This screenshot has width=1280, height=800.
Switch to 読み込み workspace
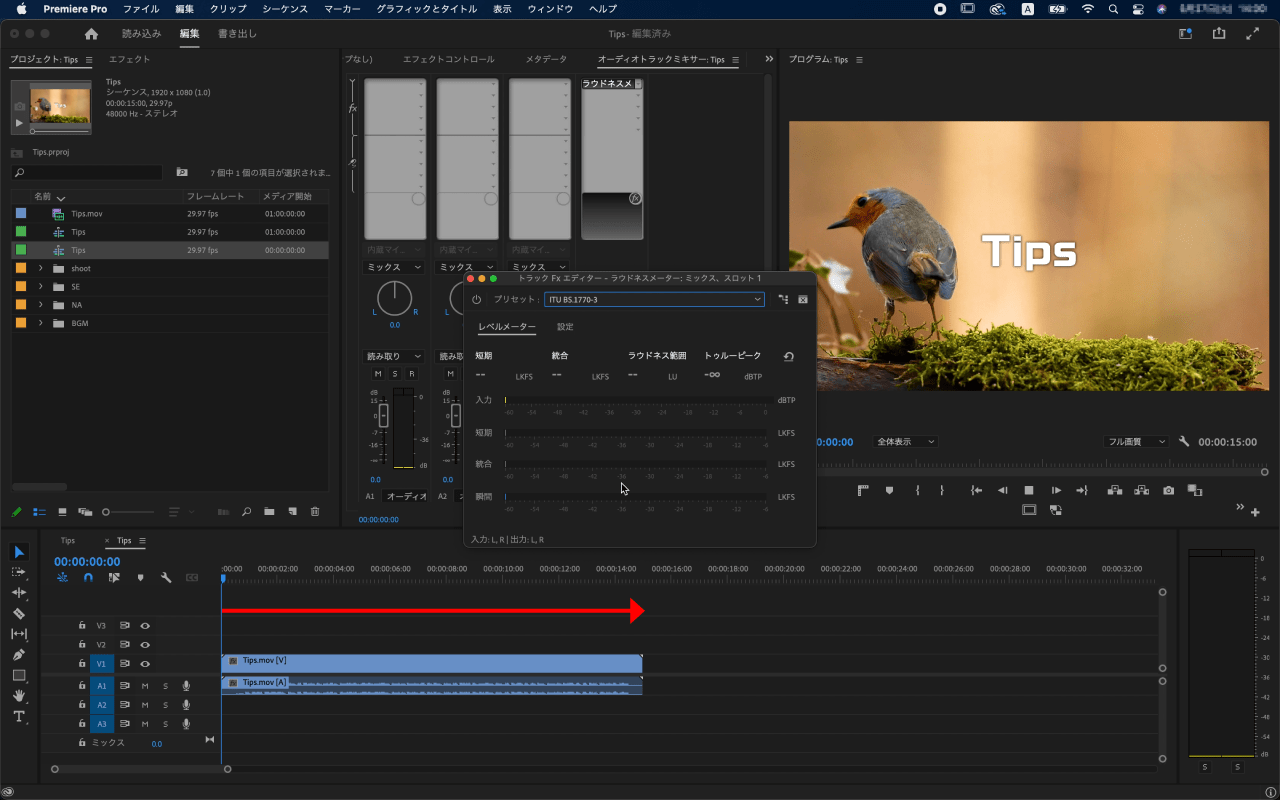point(142,34)
